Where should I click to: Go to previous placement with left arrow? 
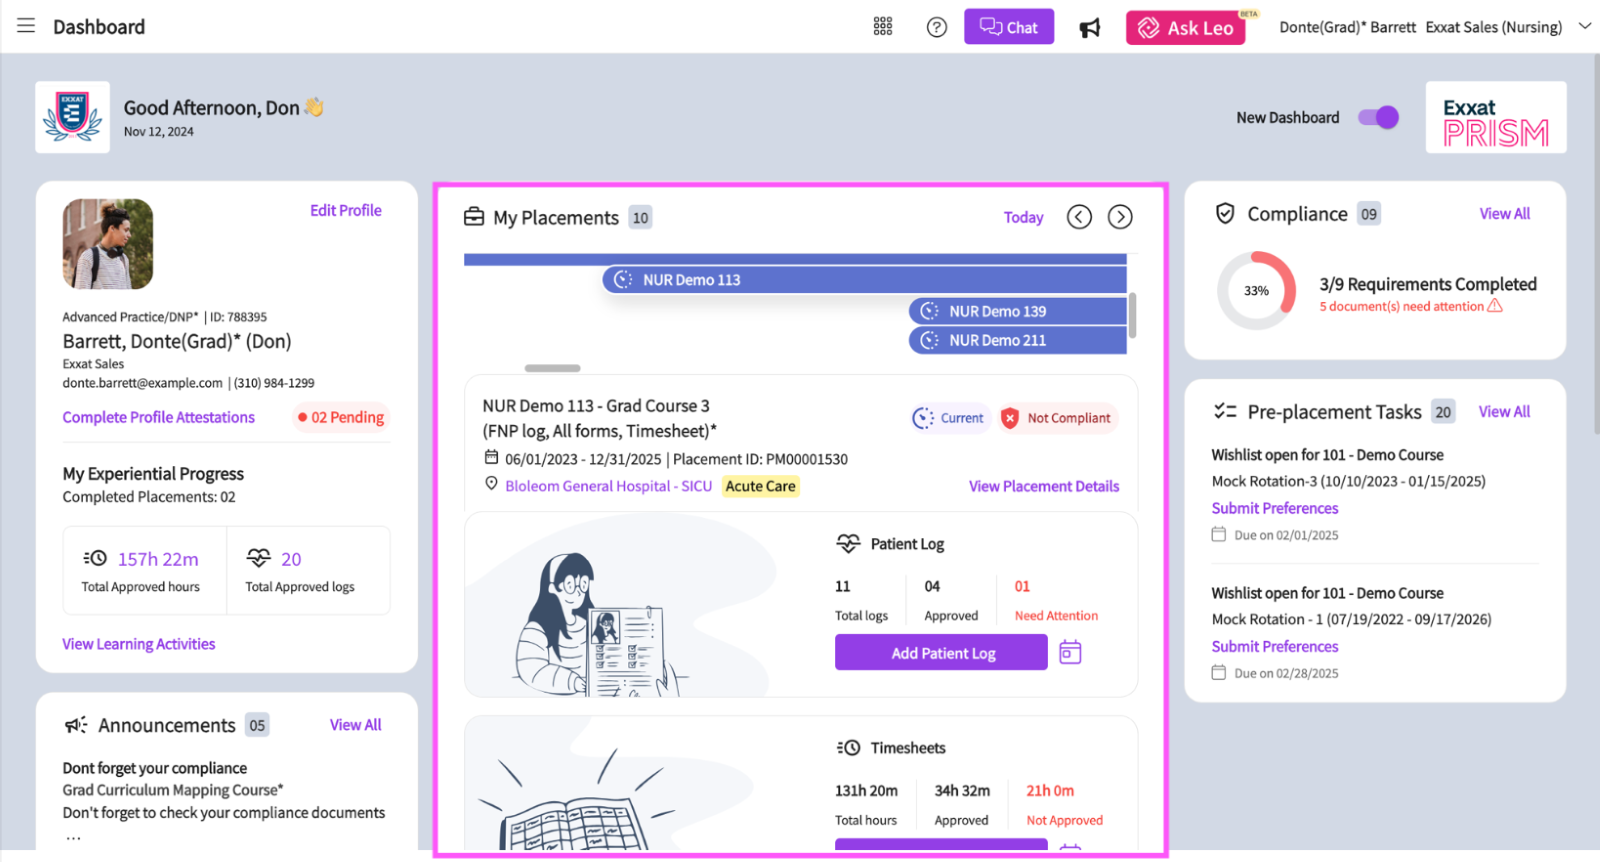tap(1079, 217)
